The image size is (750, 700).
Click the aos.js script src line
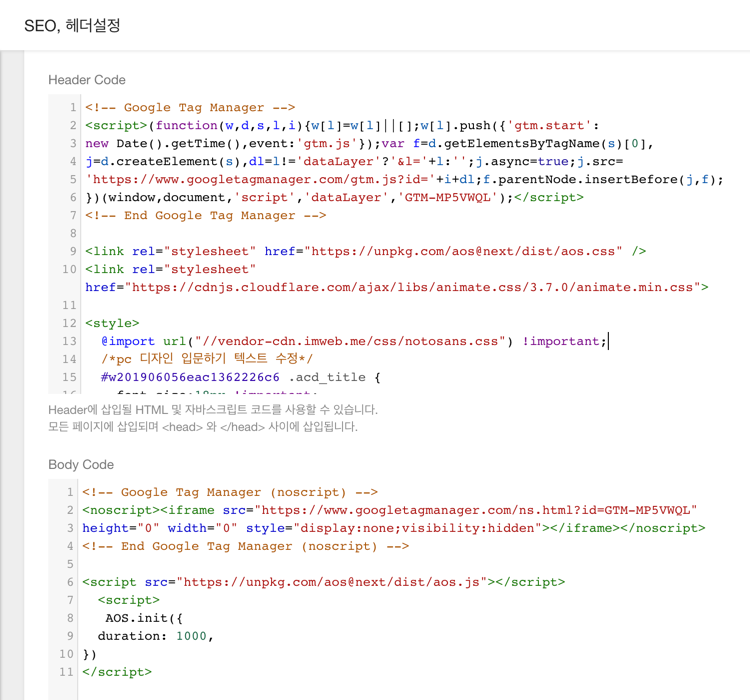tap(323, 582)
